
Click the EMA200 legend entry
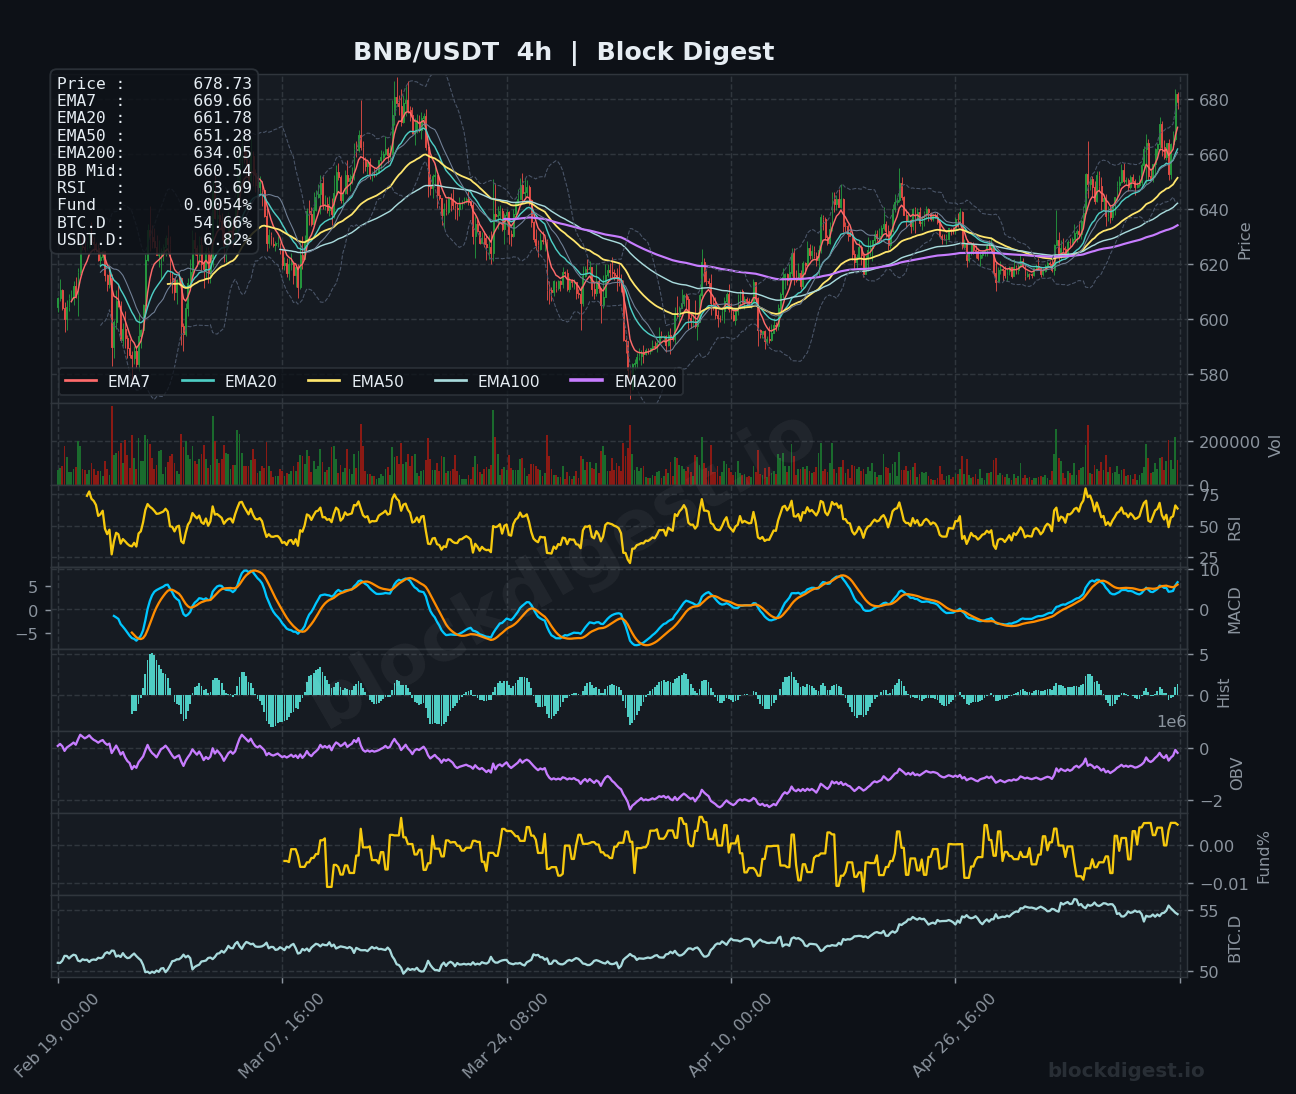coord(624,381)
